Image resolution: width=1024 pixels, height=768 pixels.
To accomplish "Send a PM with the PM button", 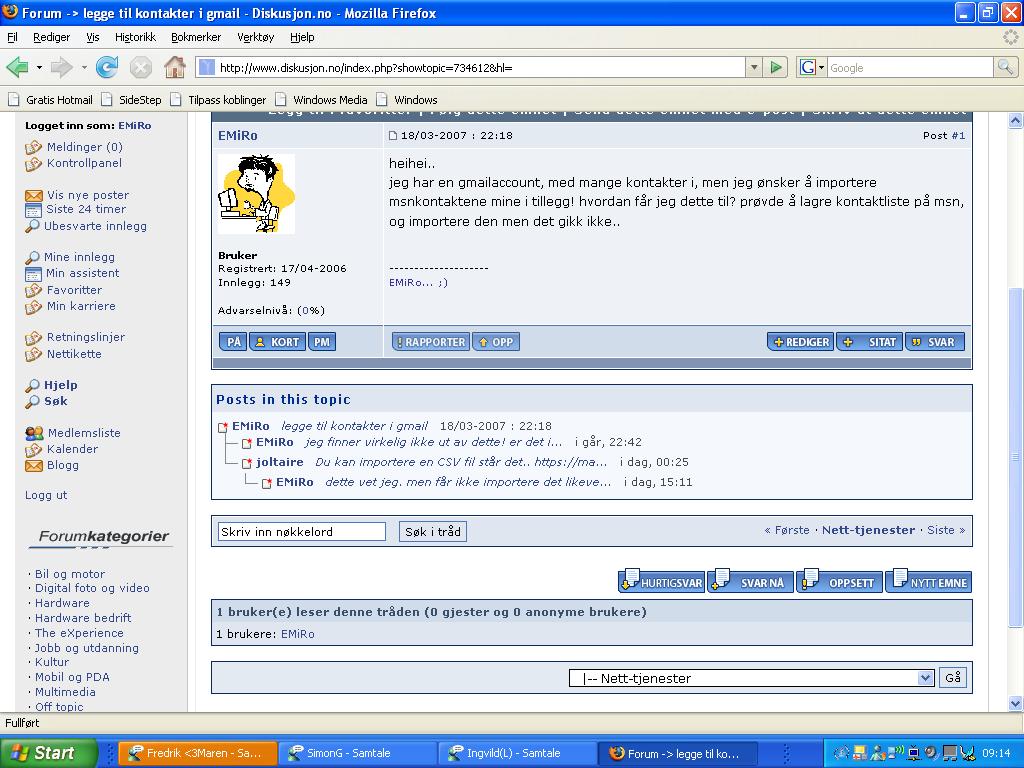I will [322, 342].
